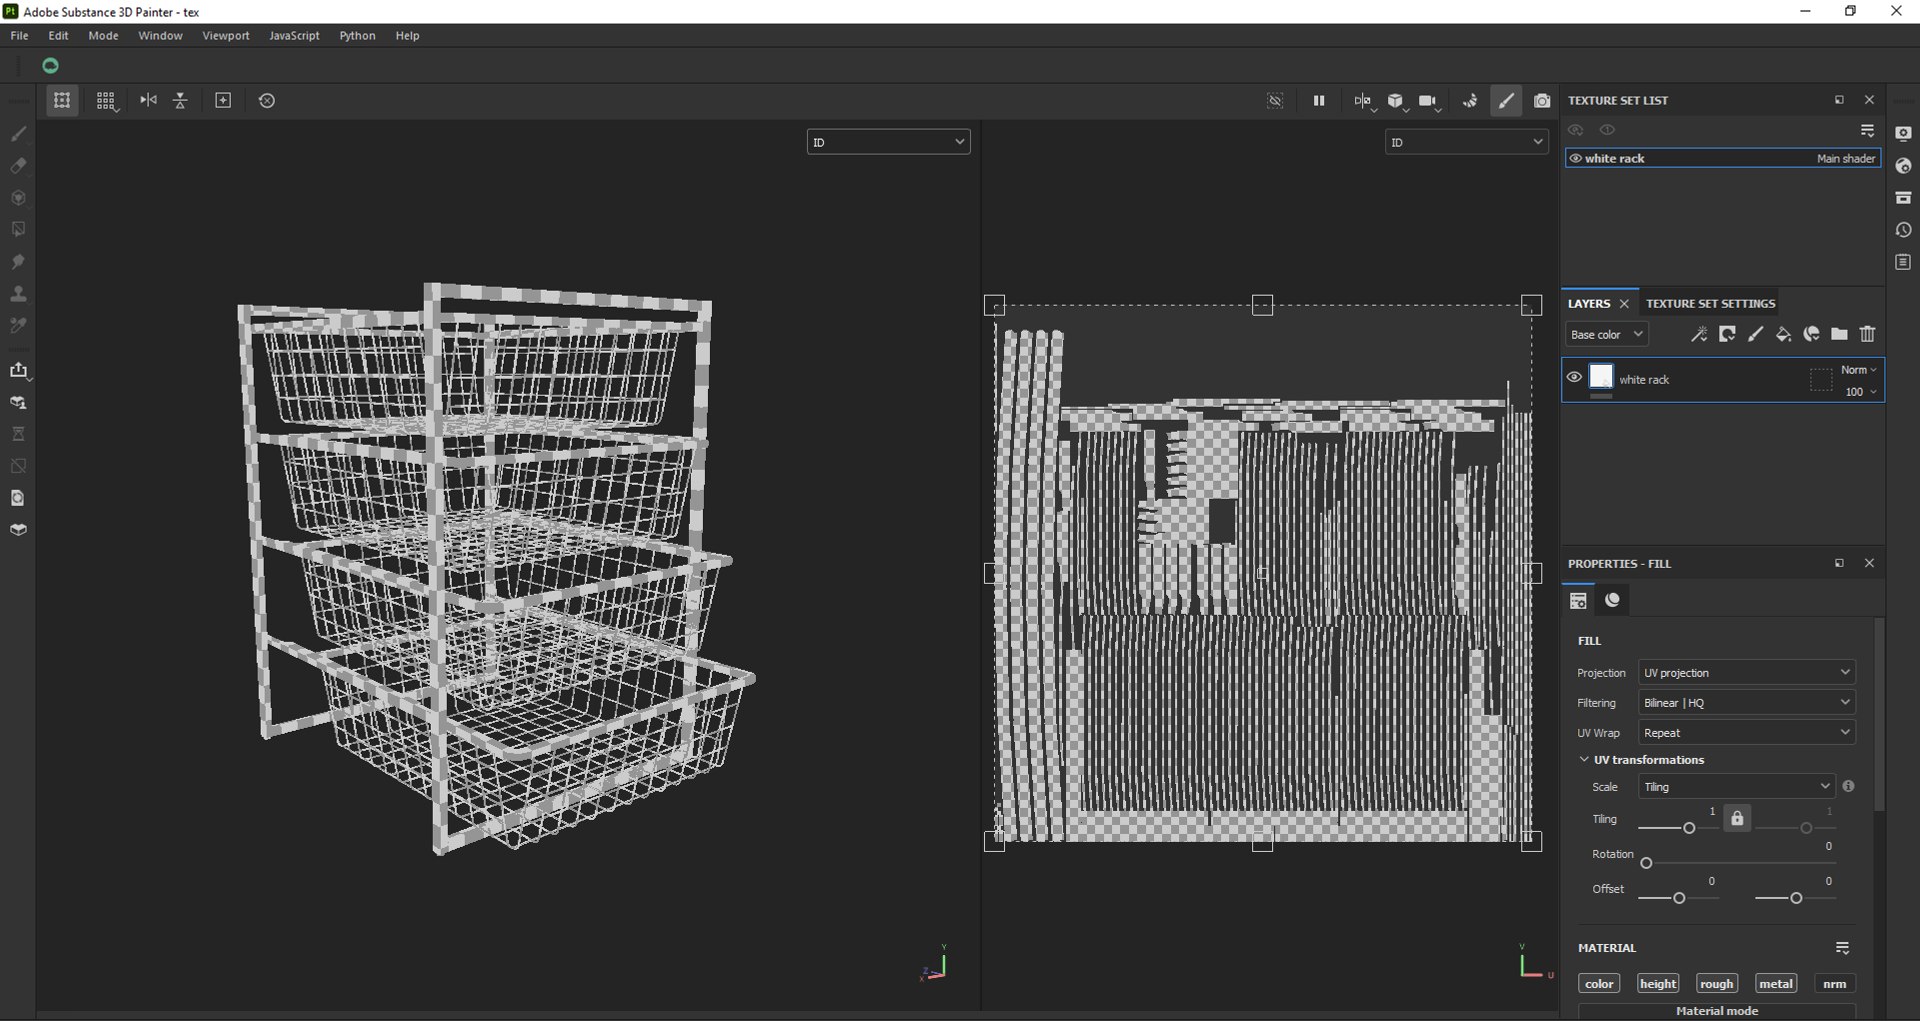
Task: Select the Paint brush tool in left toolbar
Action: pyautogui.click(x=18, y=133)
